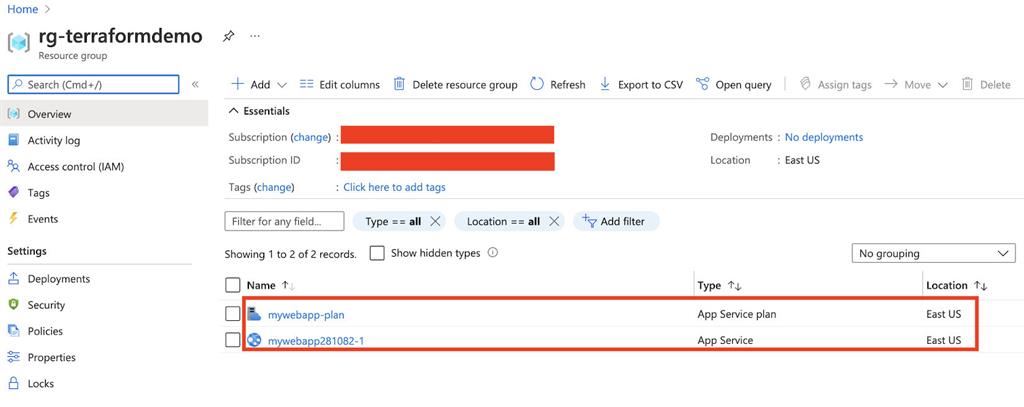Image resolution: width=1024 pixels, height=407 pixels.
Task: Expand the Move dropdown menu
Action: (942, 85)
